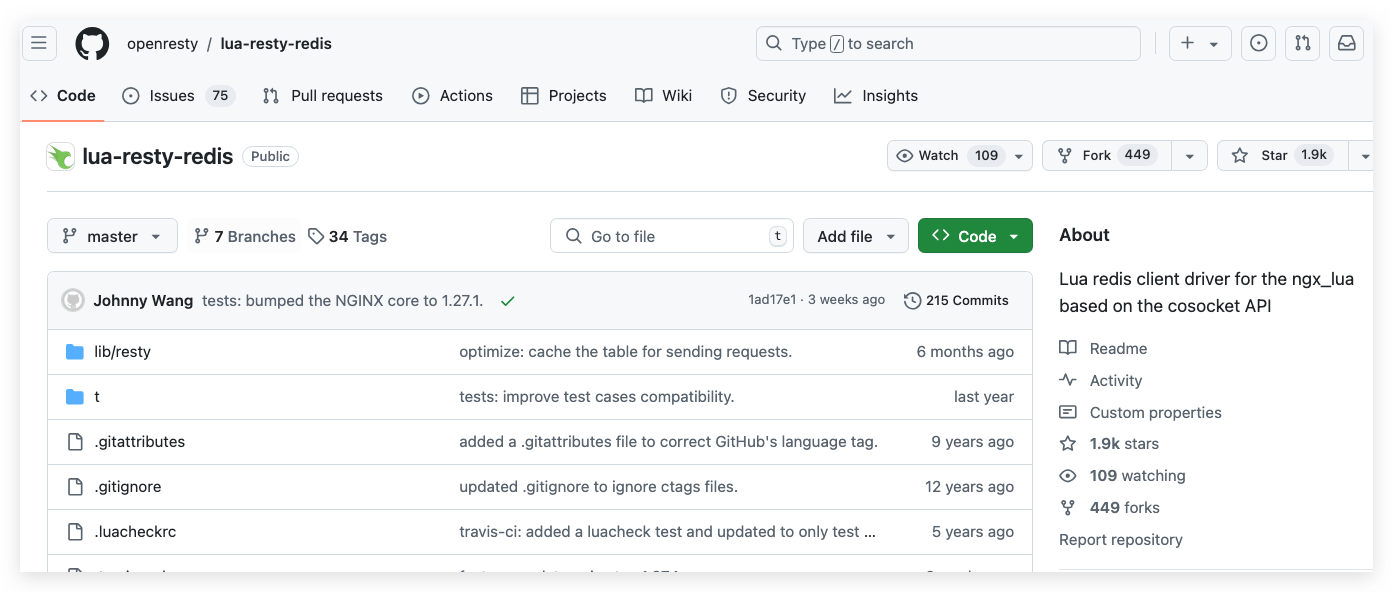Click the 'About' sidebar heading
The width and height of the screenshot is (1393, 592).
[1084, 236]
